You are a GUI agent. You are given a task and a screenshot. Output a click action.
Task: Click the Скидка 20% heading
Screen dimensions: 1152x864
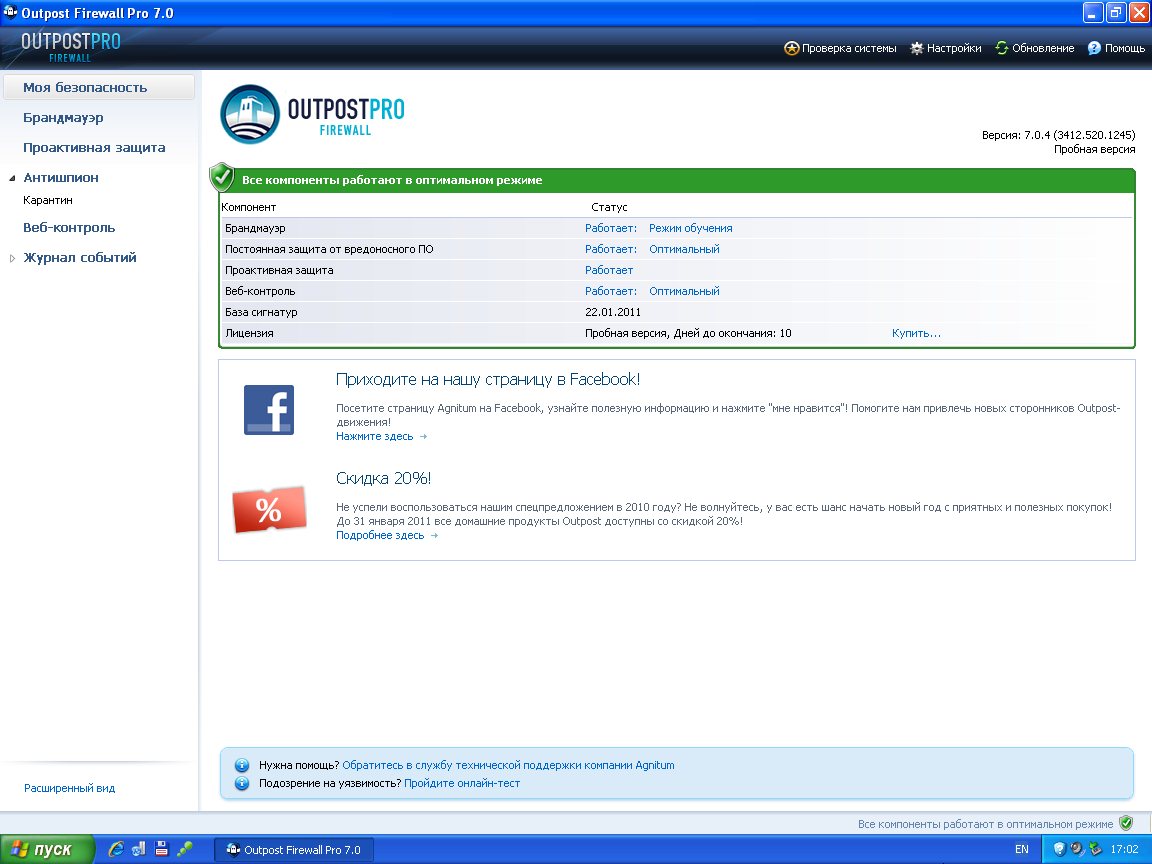click(384, 478)
